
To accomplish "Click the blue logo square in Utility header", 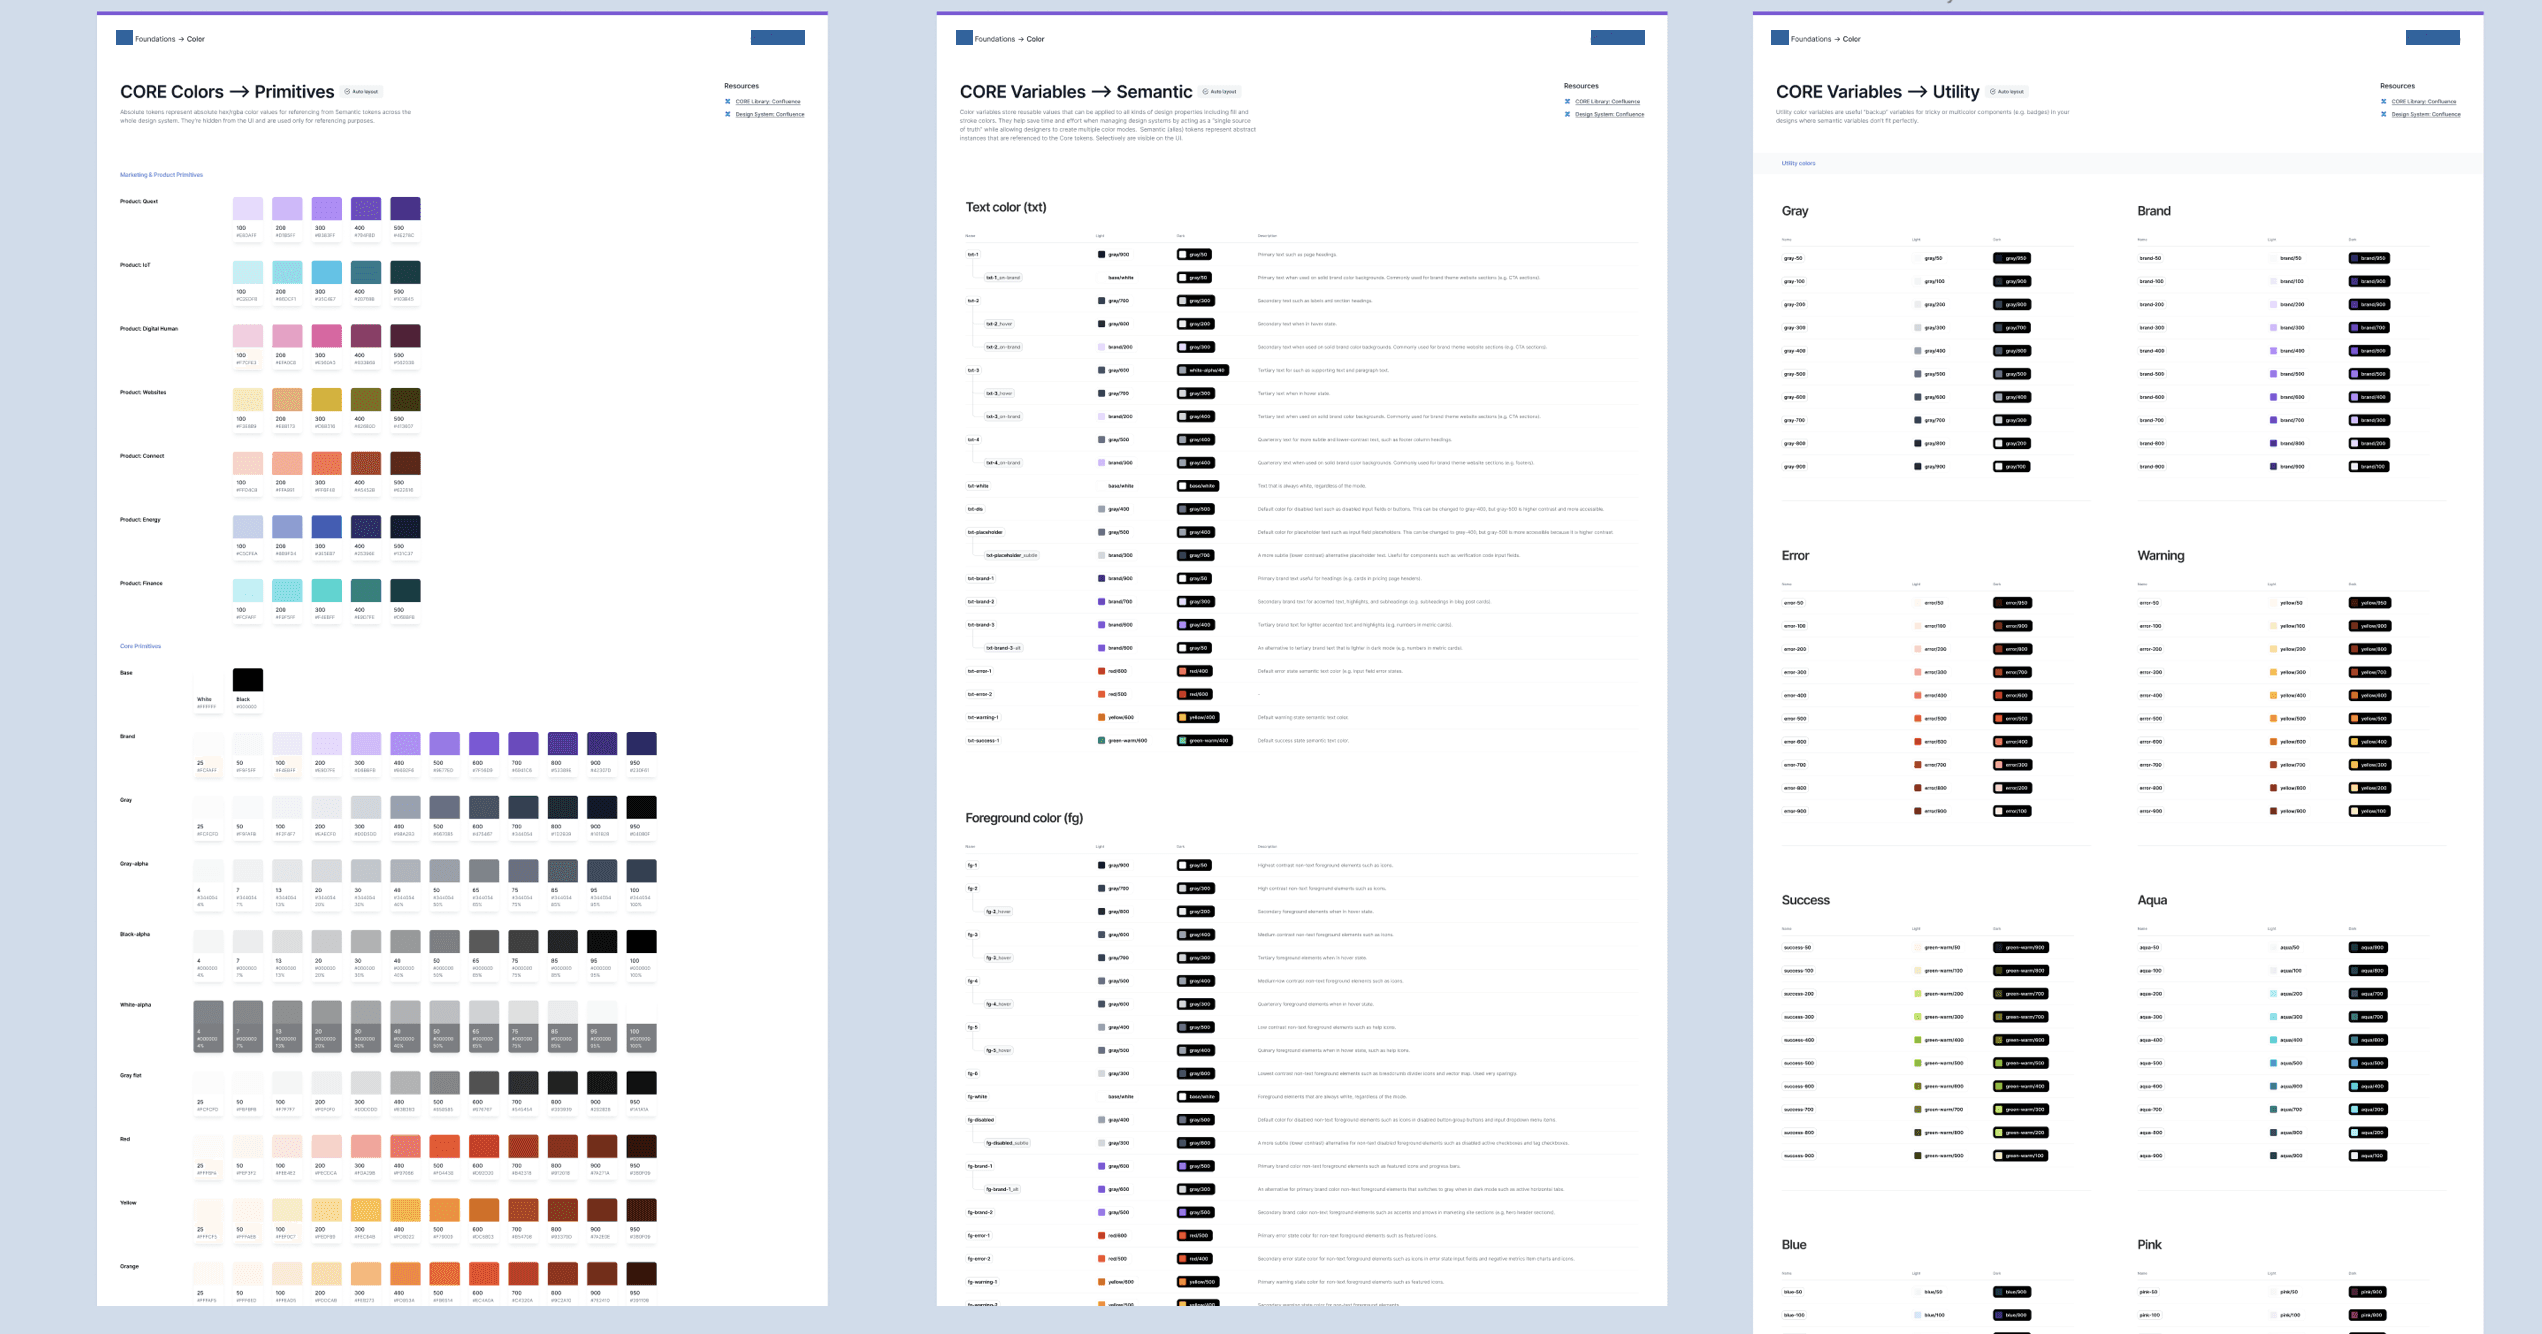I will (1779, 38).
